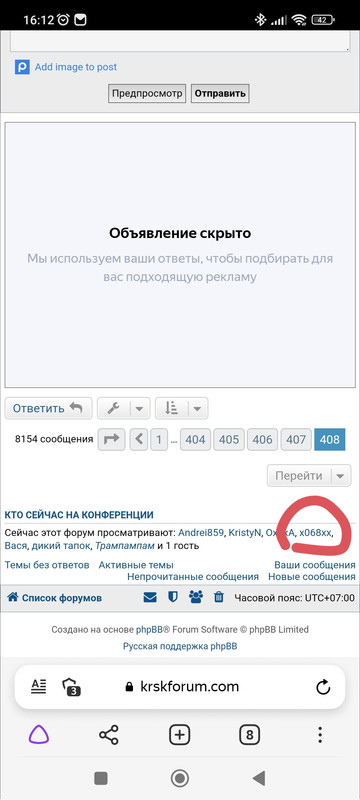Select current page 408
360x800 pixels.
[330, 439]
